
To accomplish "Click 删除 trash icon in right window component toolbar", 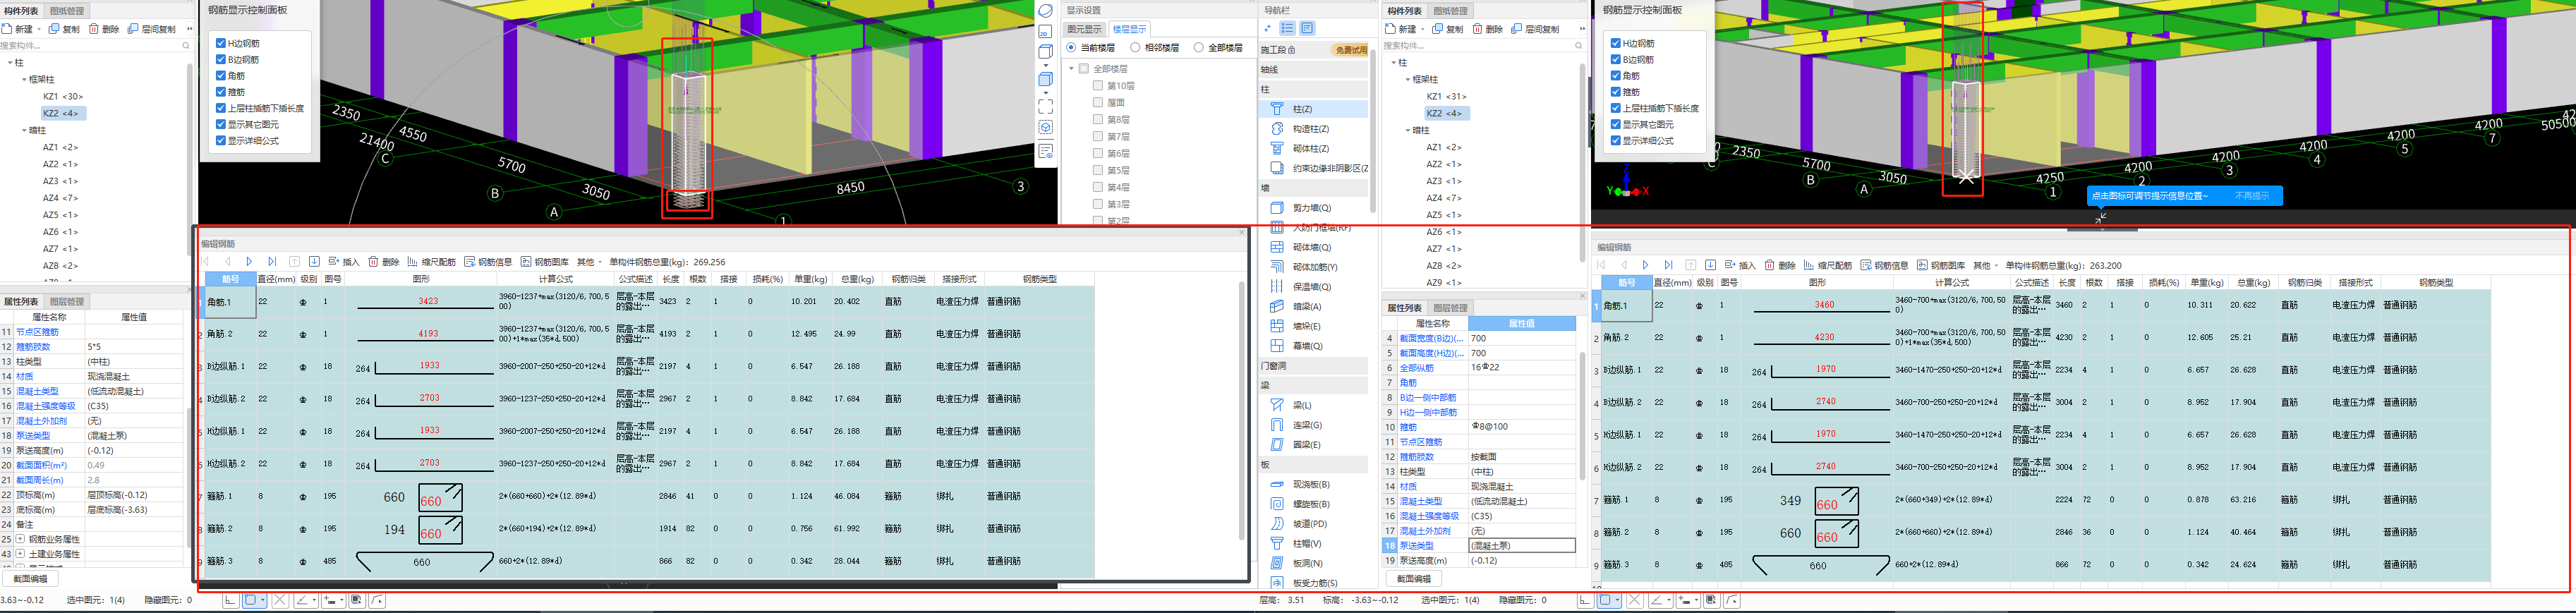I will (x=1477, y=29).
